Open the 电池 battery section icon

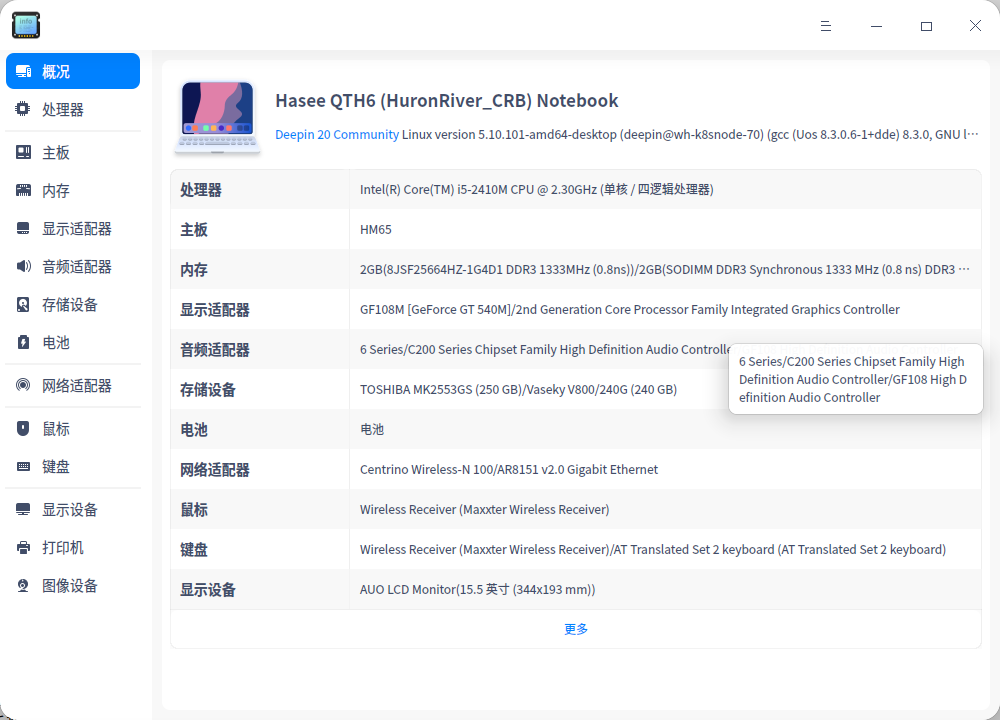click(x=22, y=343)
